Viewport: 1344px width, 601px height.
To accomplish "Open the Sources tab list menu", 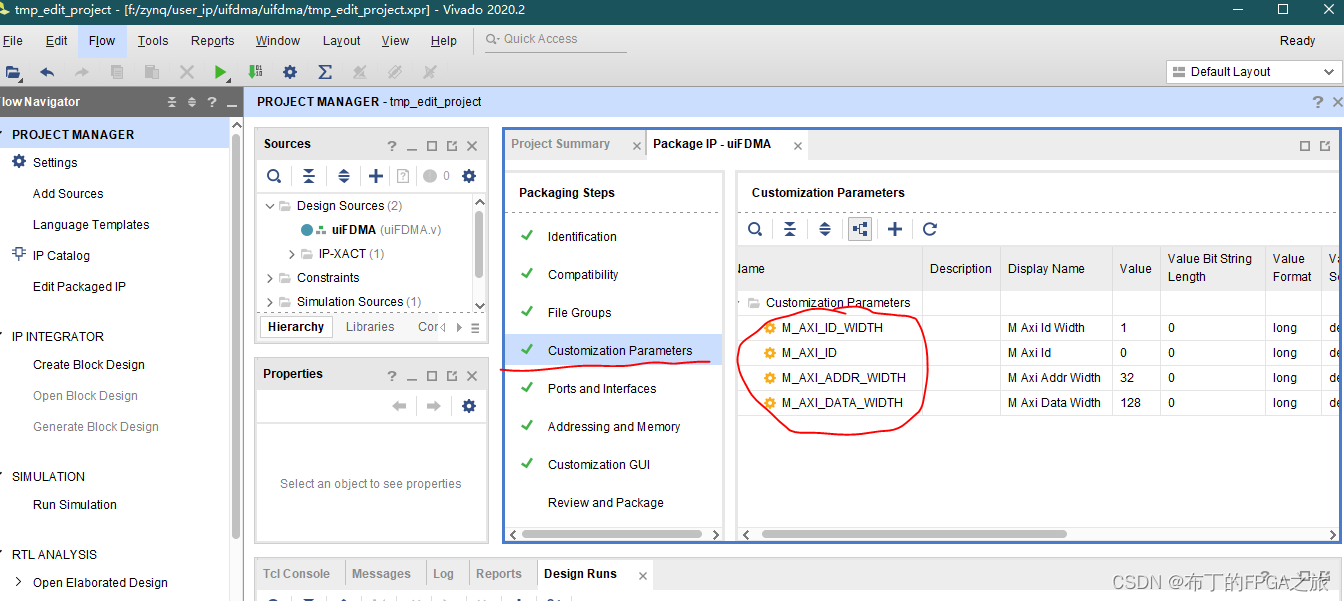I will point(475,328).
